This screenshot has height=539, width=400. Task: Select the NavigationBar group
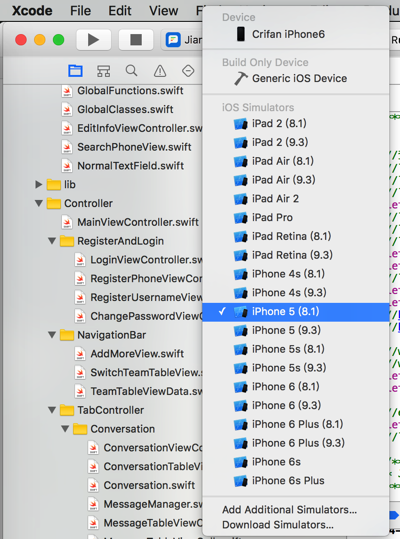click(112, 335)
